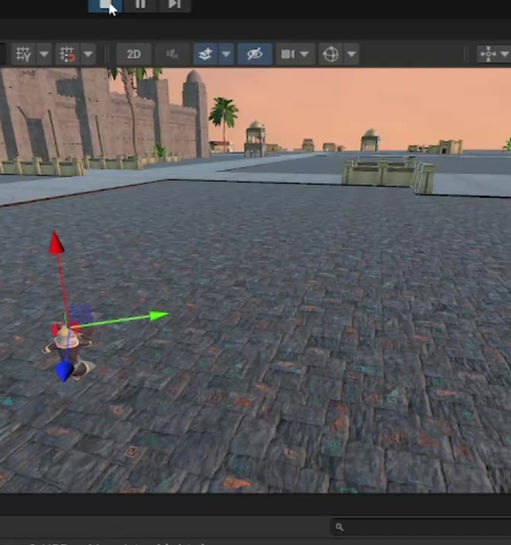Expand the camera settings dropdown arrow
The height and width of the screenshot is (545, 511).
(304, 54)
